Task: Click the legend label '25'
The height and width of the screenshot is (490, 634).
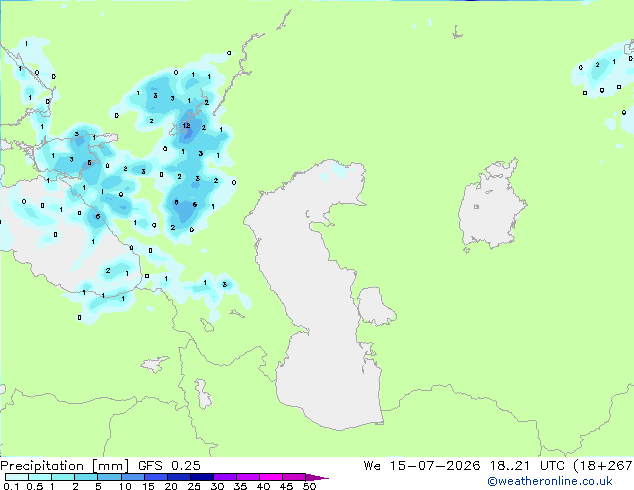Action: pos(194,486)
